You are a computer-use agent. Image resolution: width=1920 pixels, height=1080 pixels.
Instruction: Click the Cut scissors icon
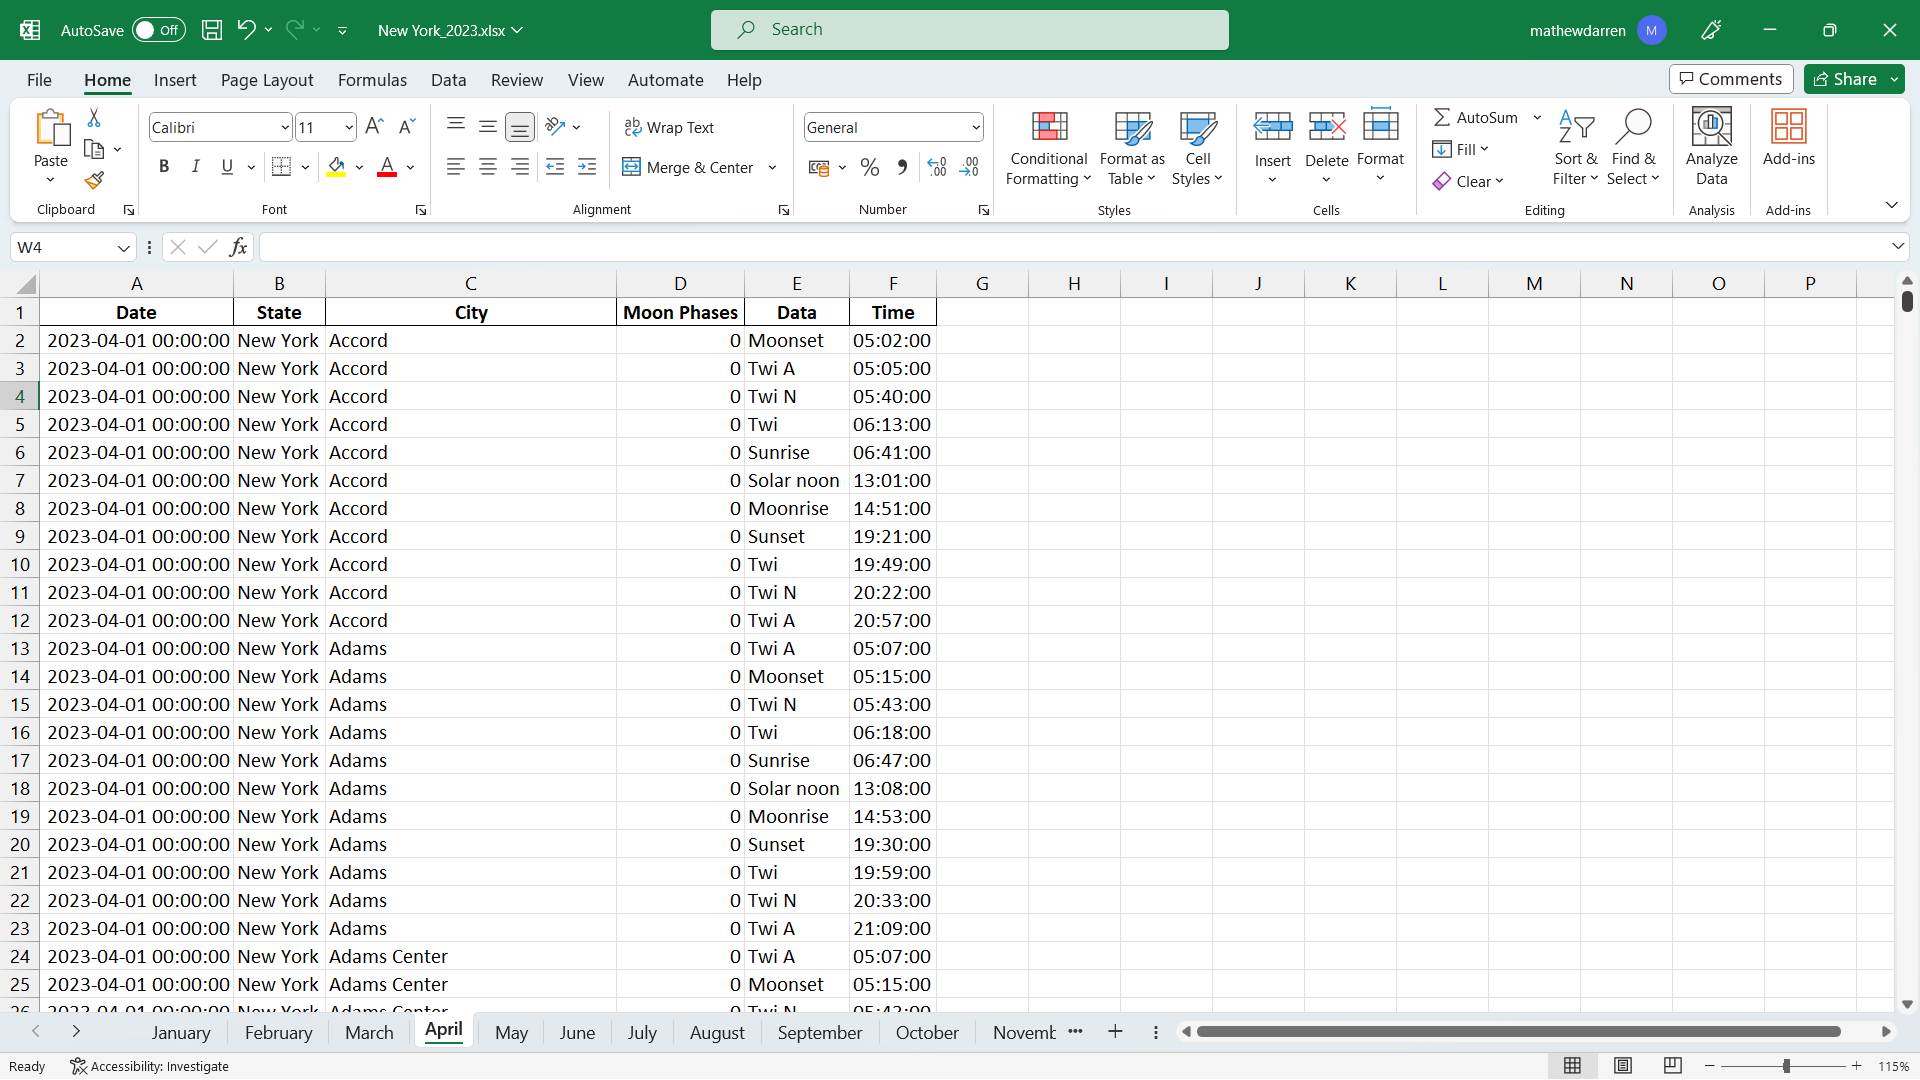[x=94, y=118]
